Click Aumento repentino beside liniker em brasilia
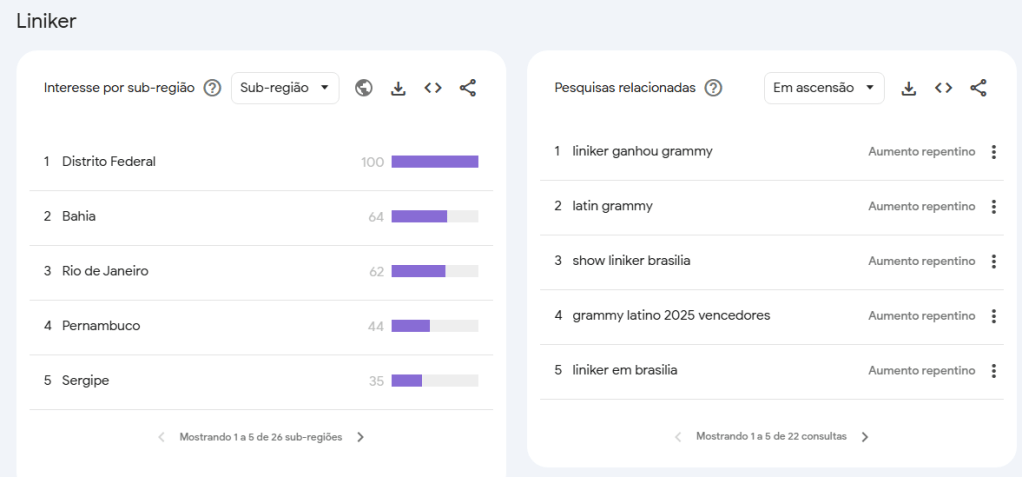 coord(922,371)
